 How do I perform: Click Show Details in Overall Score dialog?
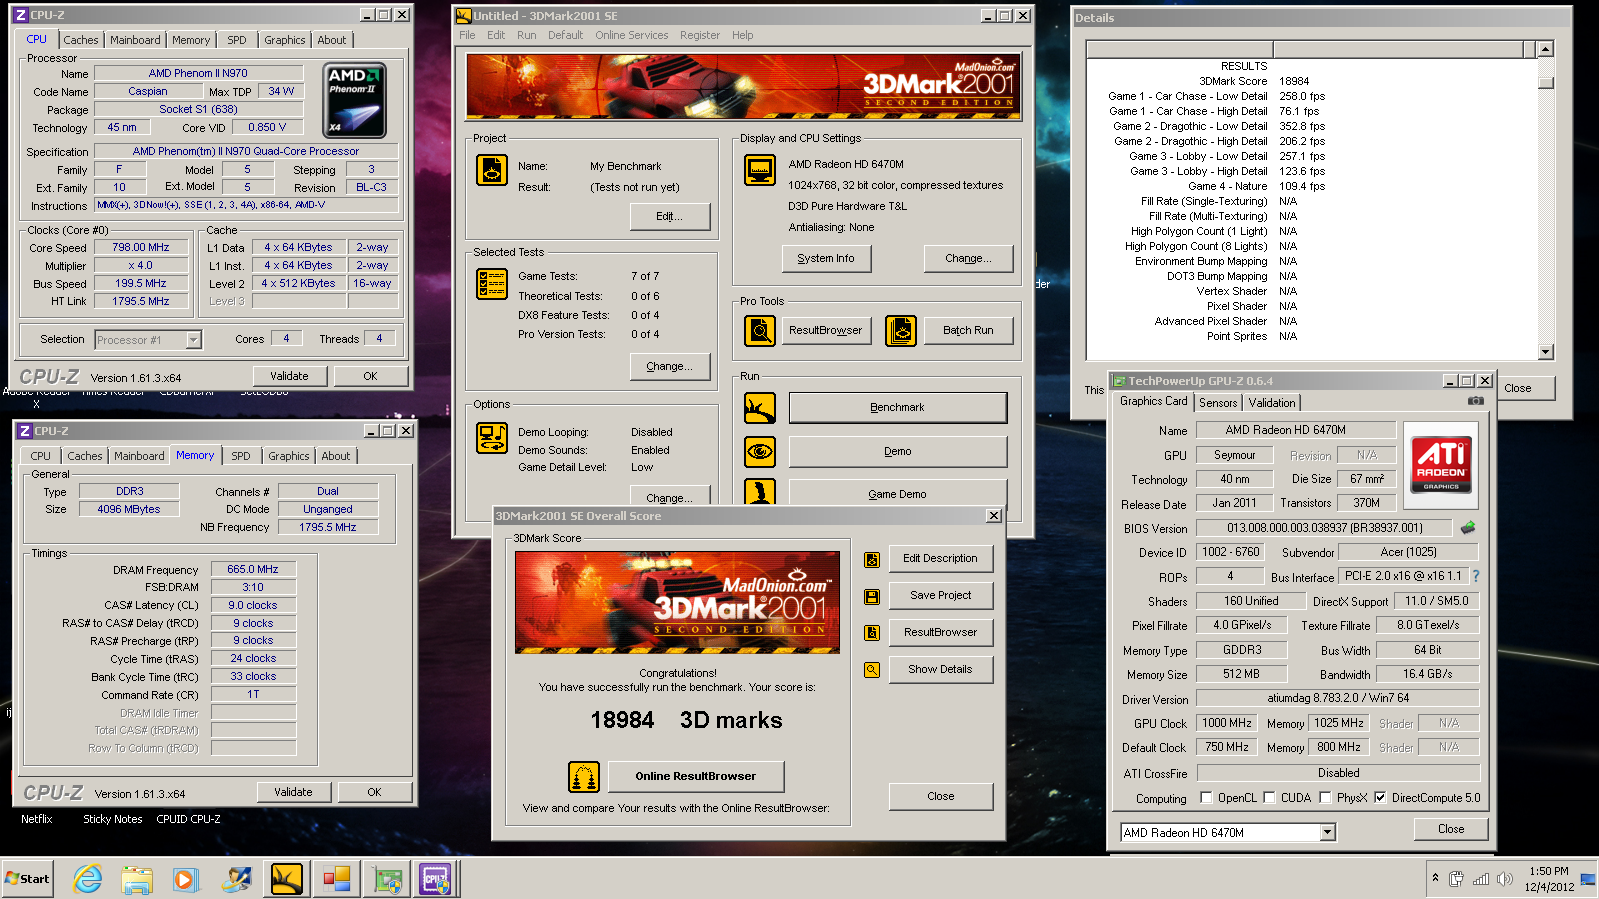[940, 670]
